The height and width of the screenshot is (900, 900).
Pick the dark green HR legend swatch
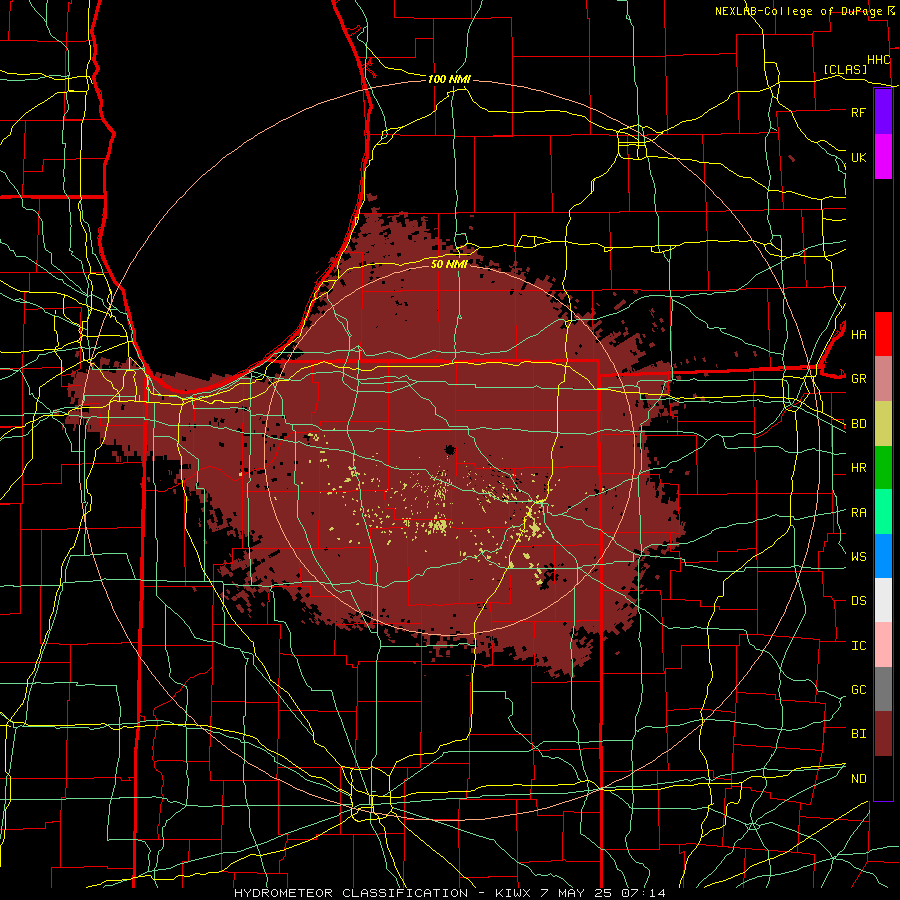point(883,468)
